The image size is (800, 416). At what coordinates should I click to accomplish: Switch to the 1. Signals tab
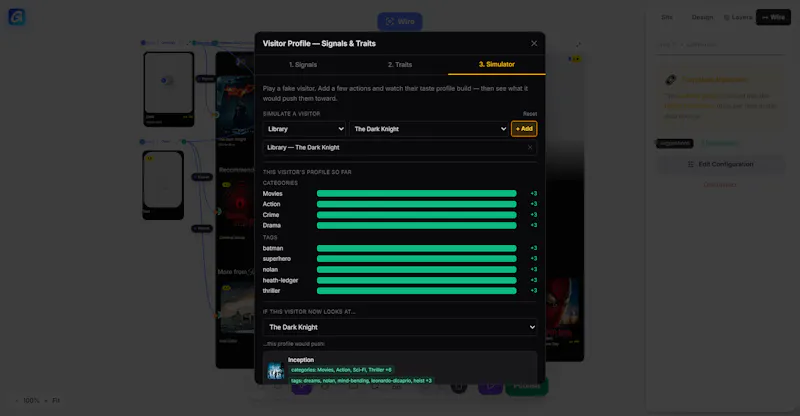[x=303, y=64]
